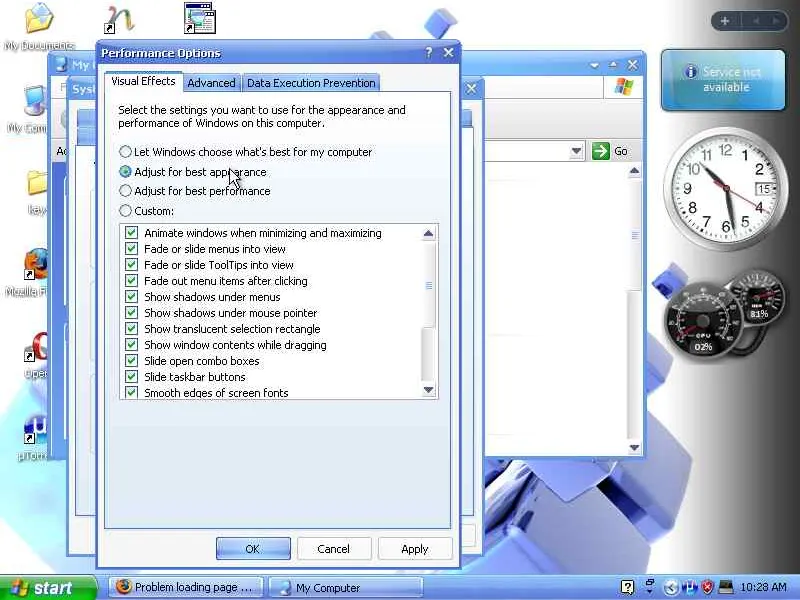This screenshot has height=600, width=800.
Task: Toggle Show shadows under mouse pointer checkbox
Action: [132, 313]
